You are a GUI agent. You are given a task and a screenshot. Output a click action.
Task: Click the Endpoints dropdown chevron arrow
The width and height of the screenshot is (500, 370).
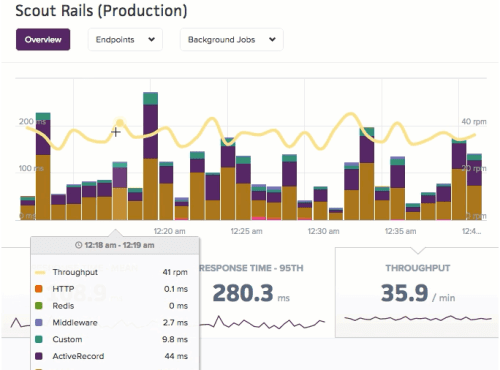(151, 39)
